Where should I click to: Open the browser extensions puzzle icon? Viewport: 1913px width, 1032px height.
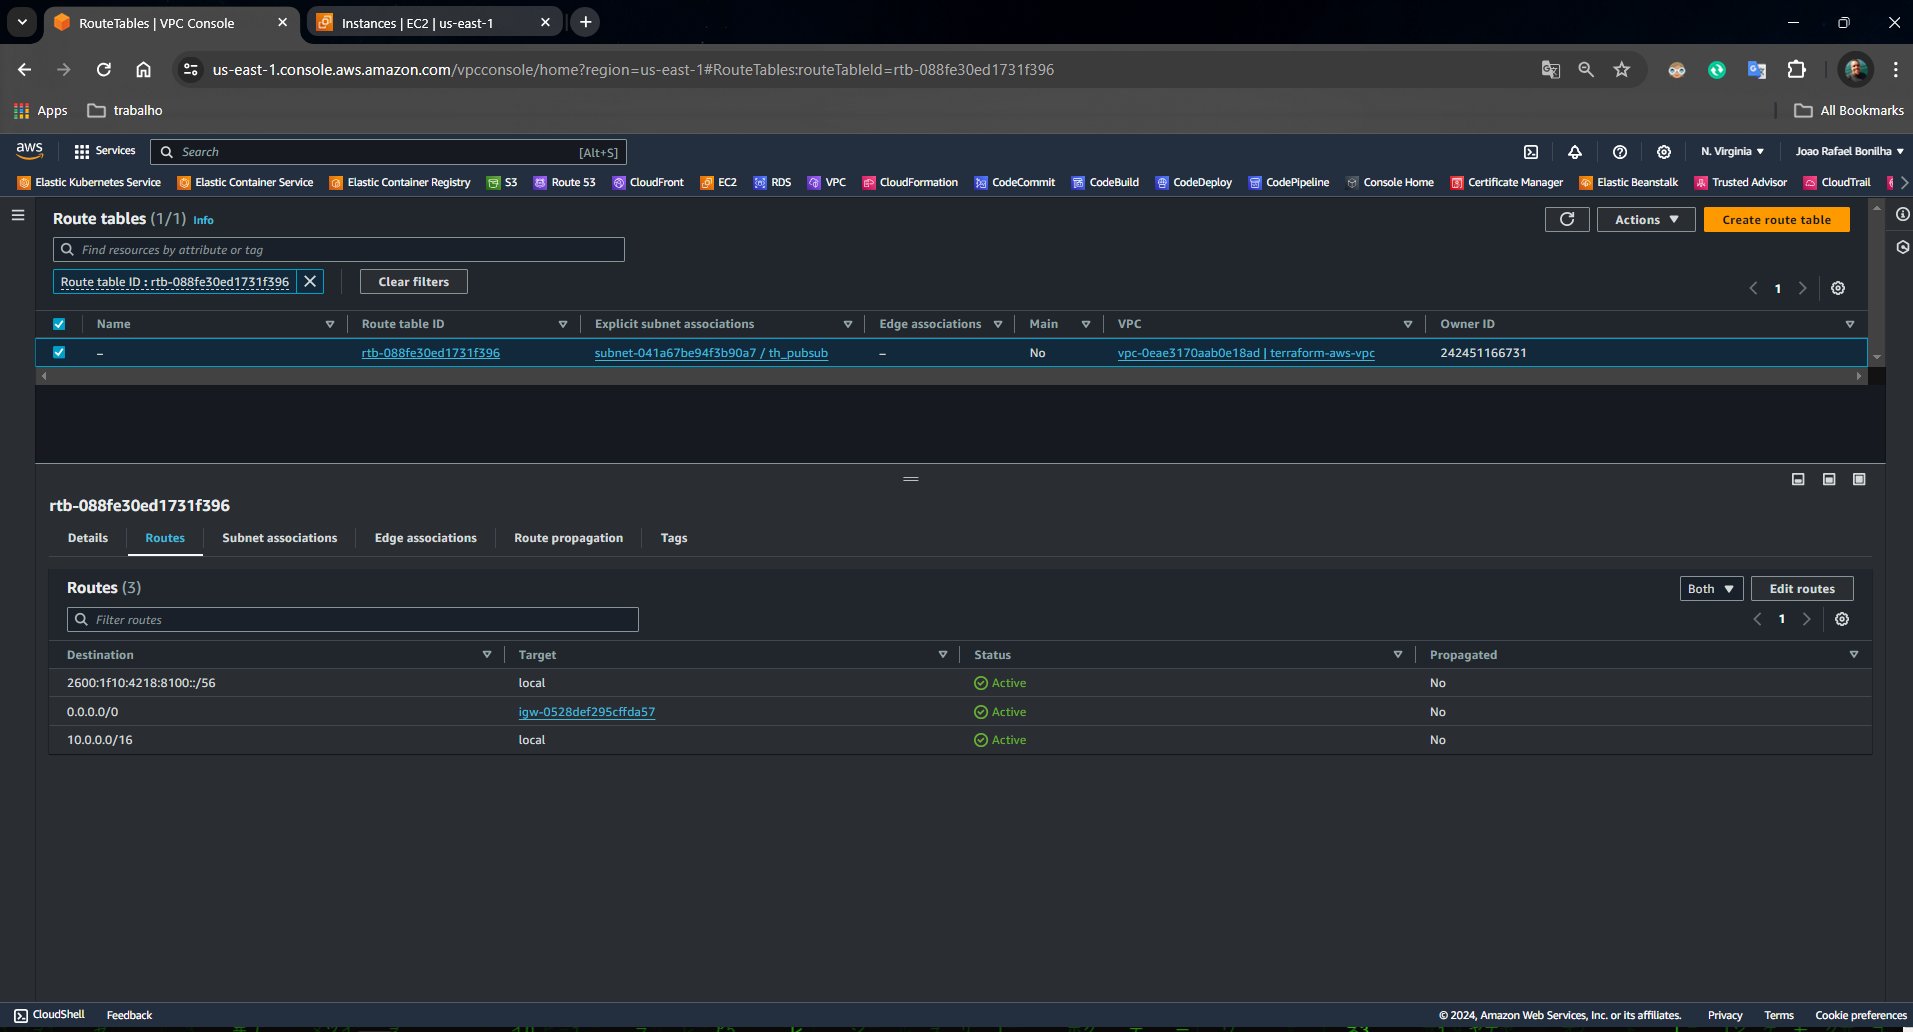click(1797, 70)
